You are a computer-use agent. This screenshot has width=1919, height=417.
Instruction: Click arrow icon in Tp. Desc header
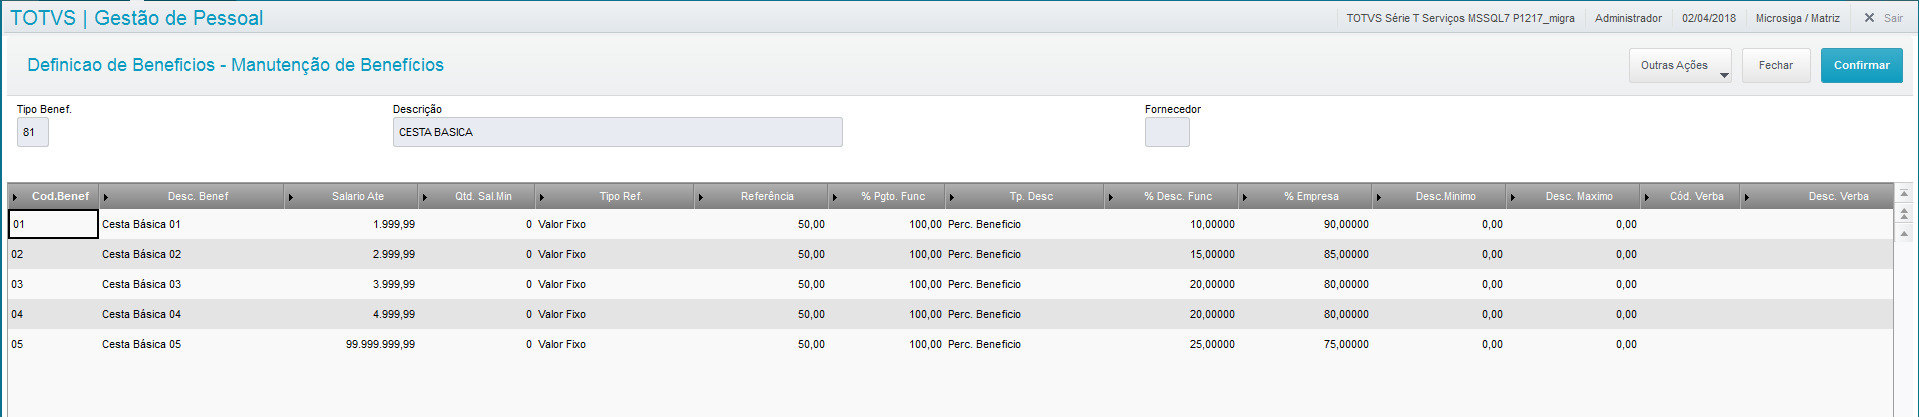[952, 197]
